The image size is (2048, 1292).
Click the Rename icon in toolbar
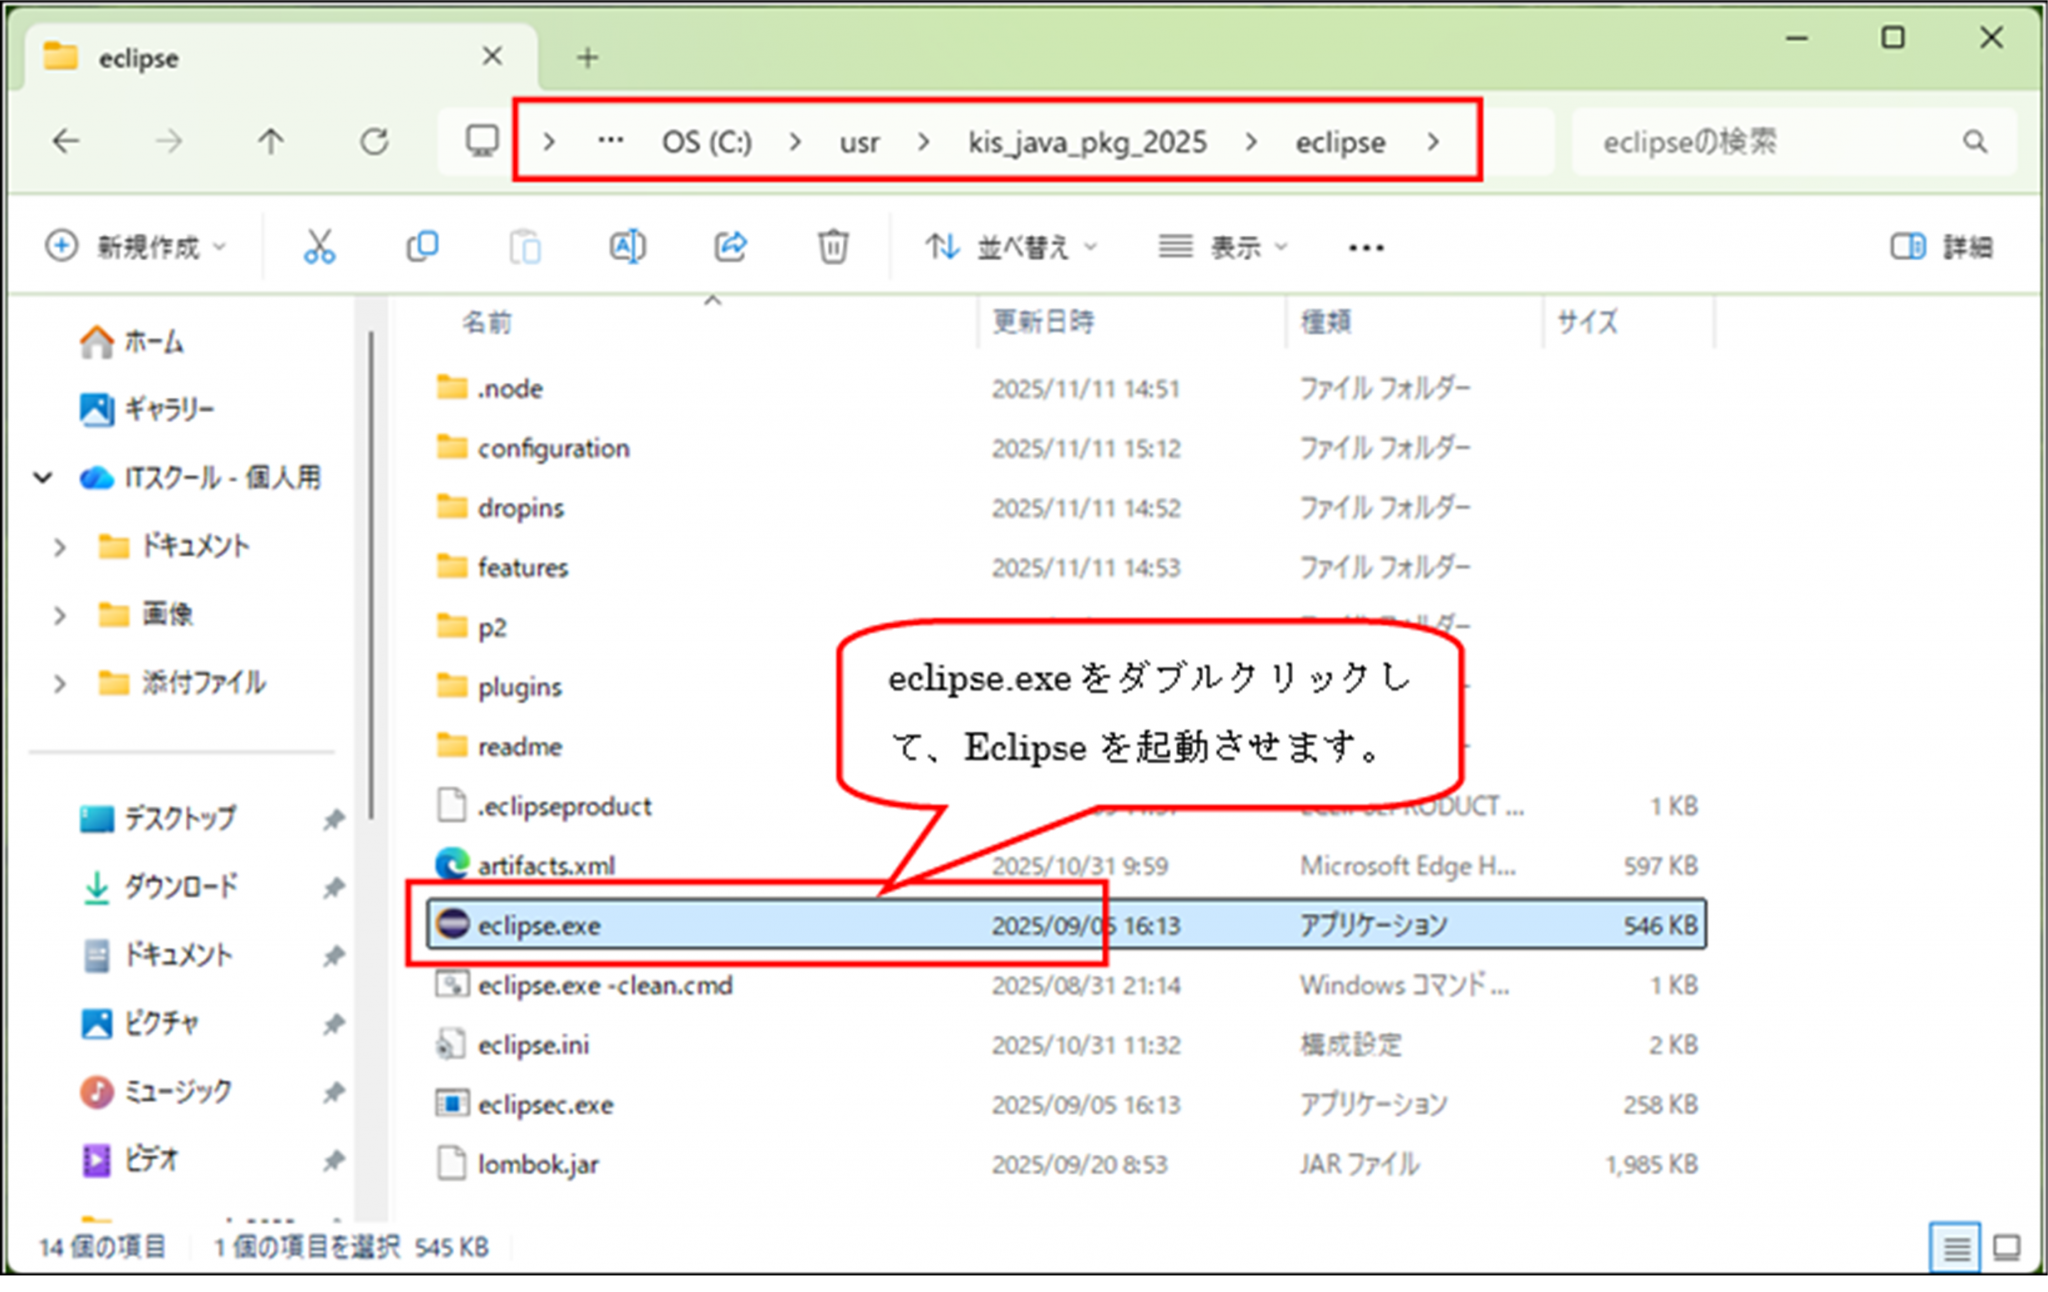627,246
